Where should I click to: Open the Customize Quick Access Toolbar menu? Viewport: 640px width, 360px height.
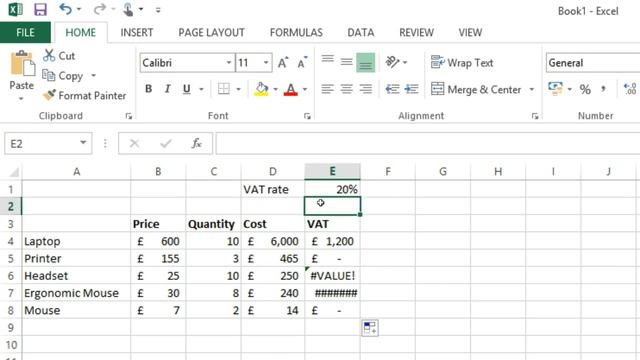pyautogui.click(x=158, y=10)
